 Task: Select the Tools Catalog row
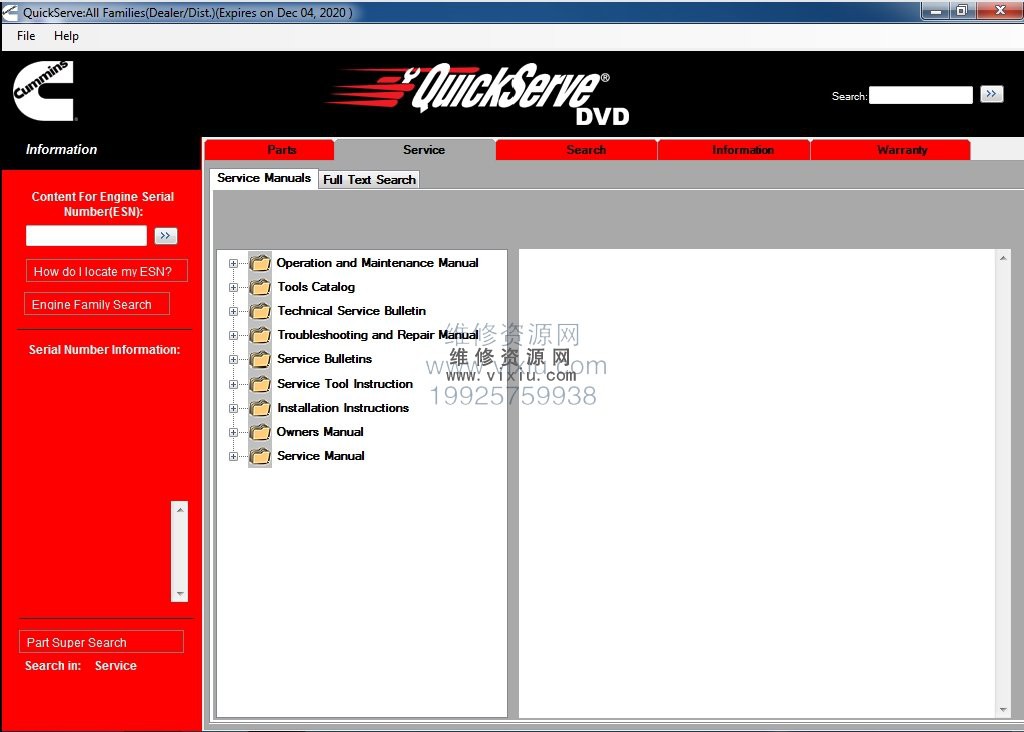(316, 287)
